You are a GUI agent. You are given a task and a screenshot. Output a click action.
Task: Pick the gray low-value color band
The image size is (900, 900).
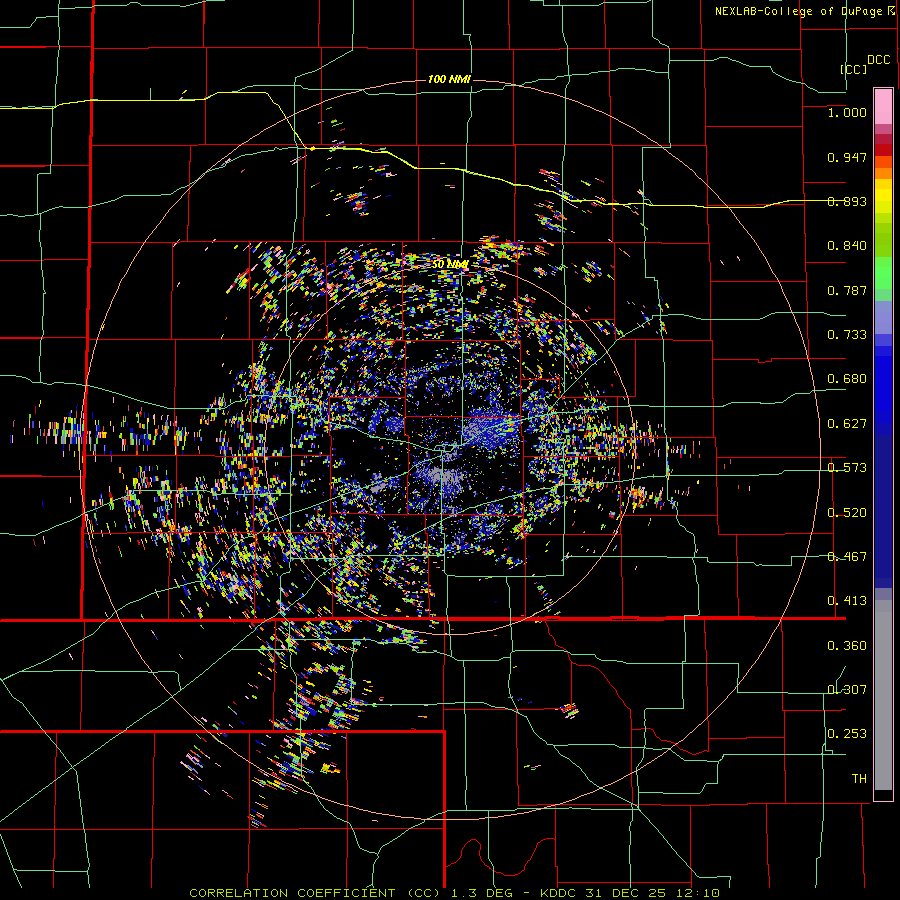[x=883, y=695]
